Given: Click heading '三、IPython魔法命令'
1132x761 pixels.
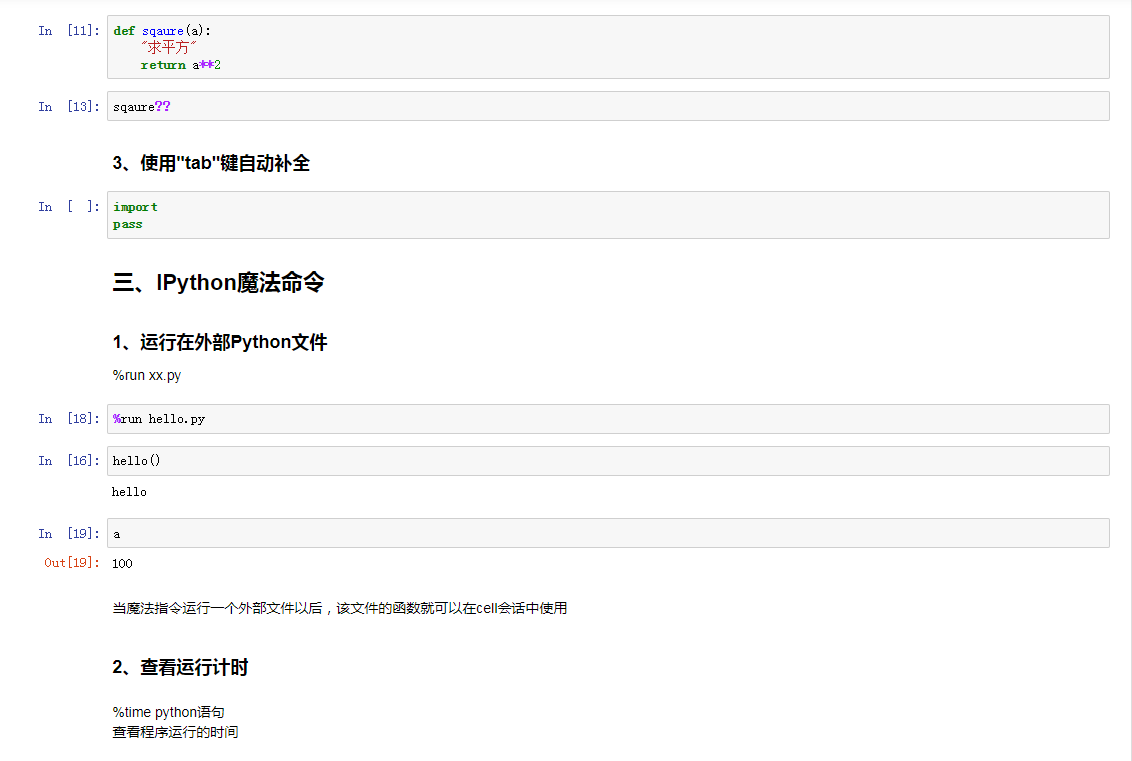Looking at the screenshot, I should pyautogui.click(x=218, y=282).
